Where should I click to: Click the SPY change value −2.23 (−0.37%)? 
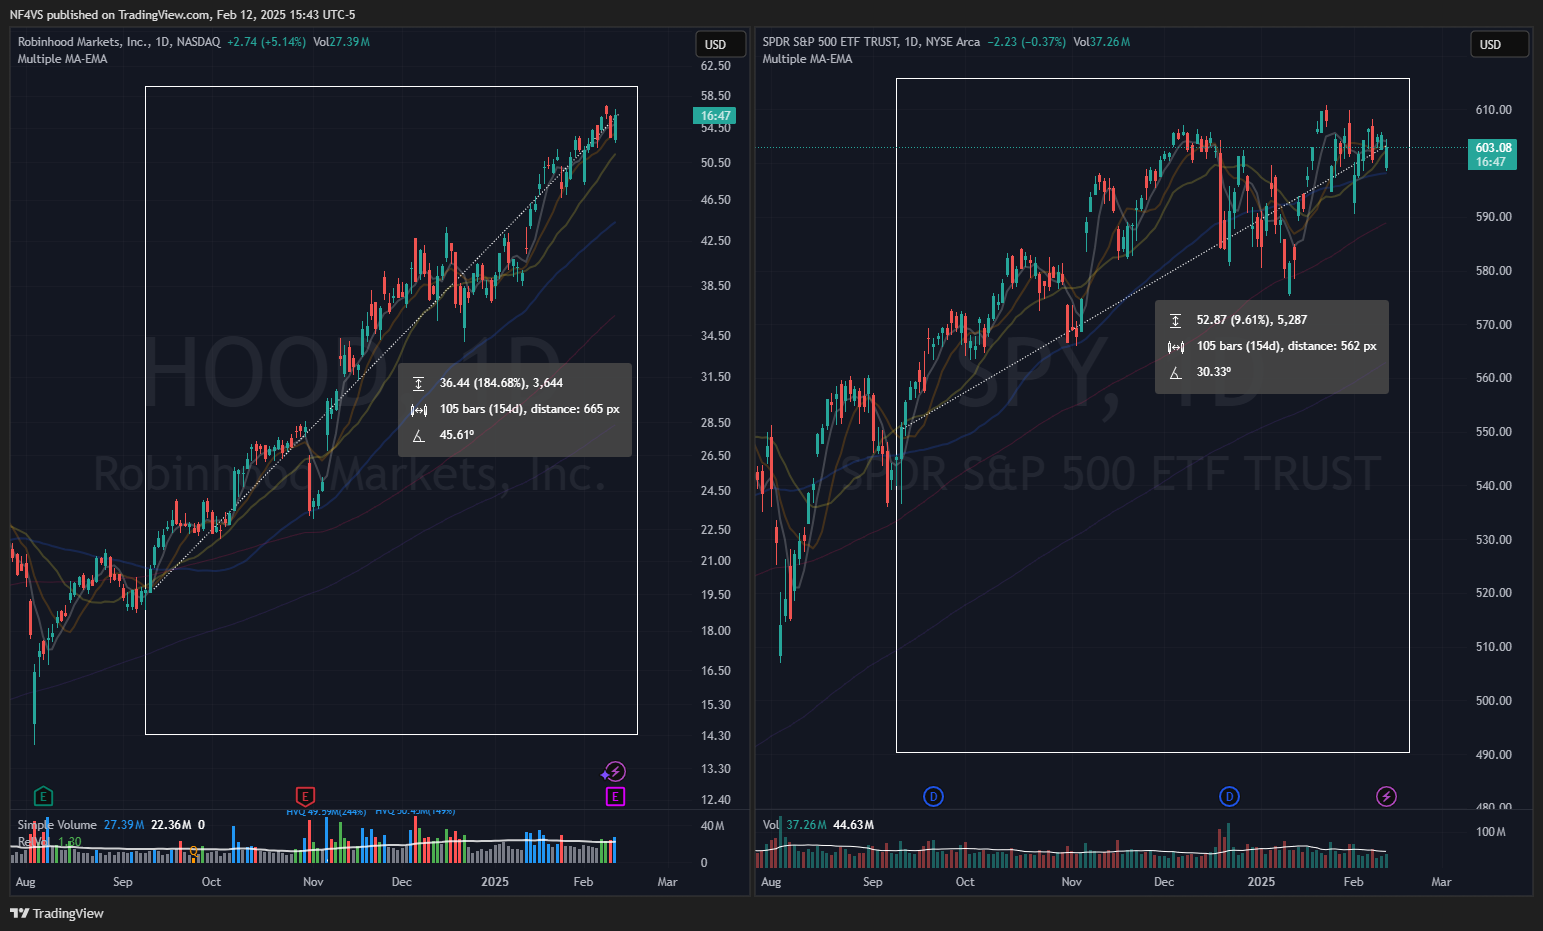coord(1026,42)
